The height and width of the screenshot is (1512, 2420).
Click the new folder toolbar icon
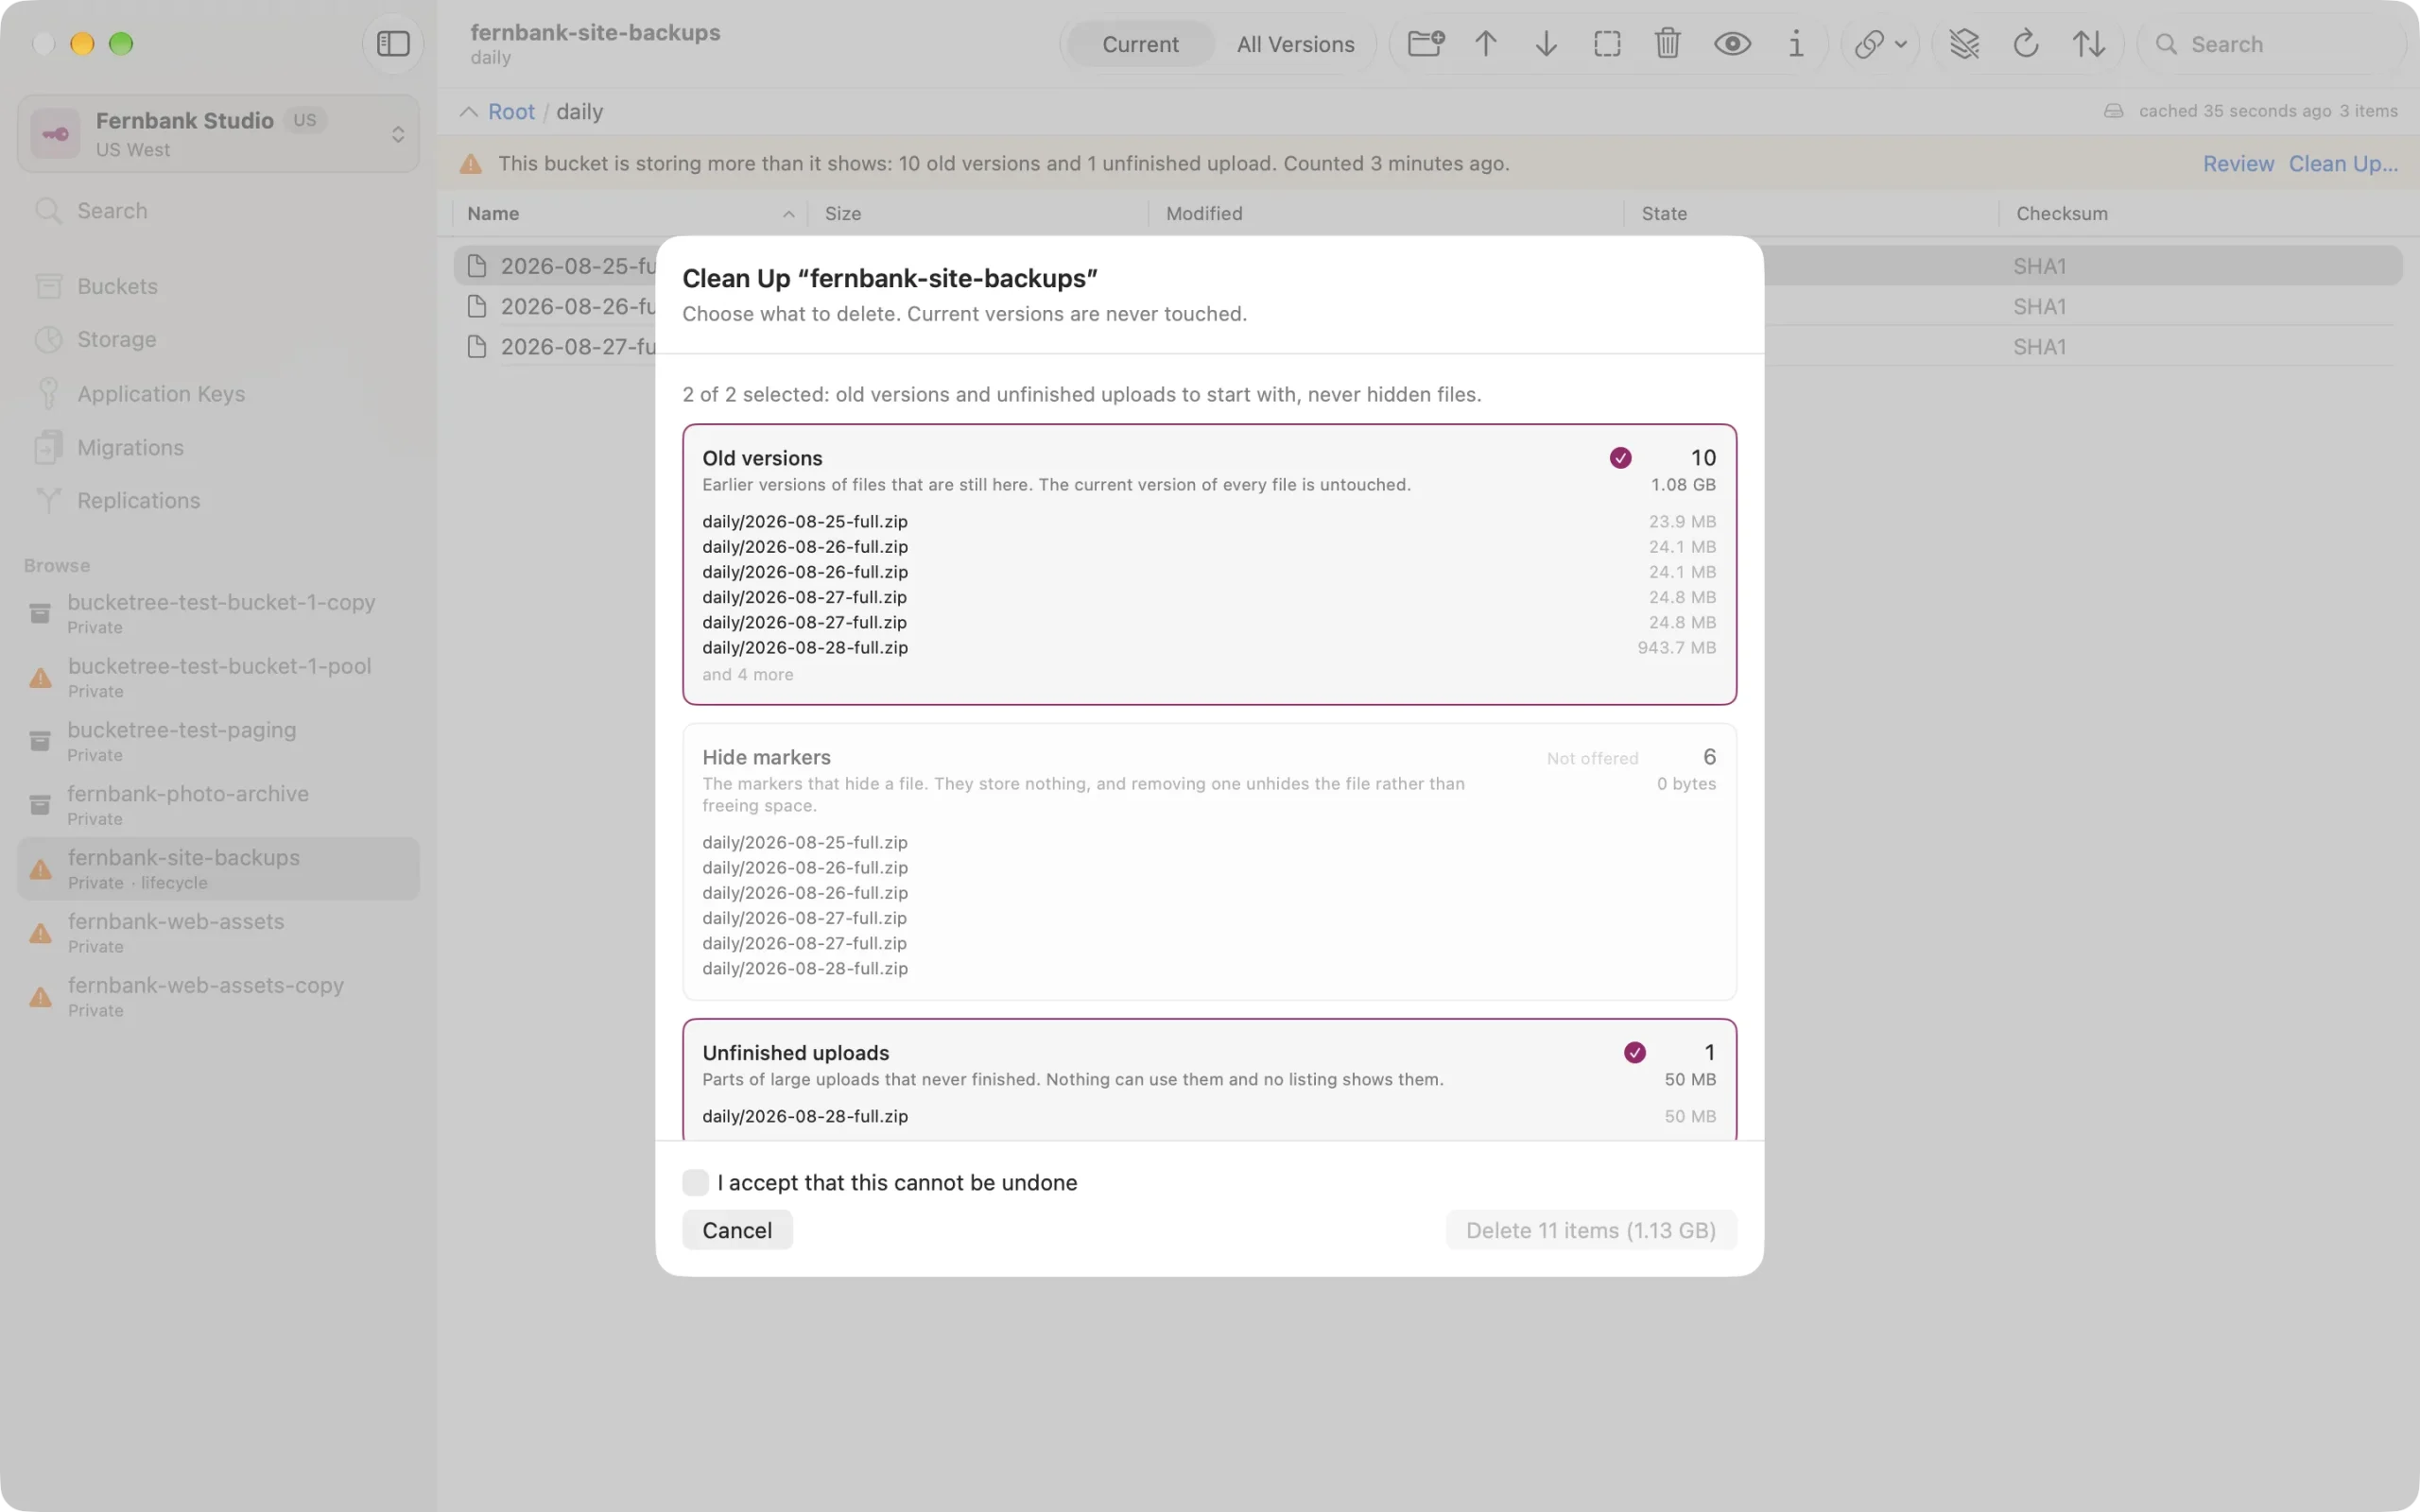(x=1425, y=44)
